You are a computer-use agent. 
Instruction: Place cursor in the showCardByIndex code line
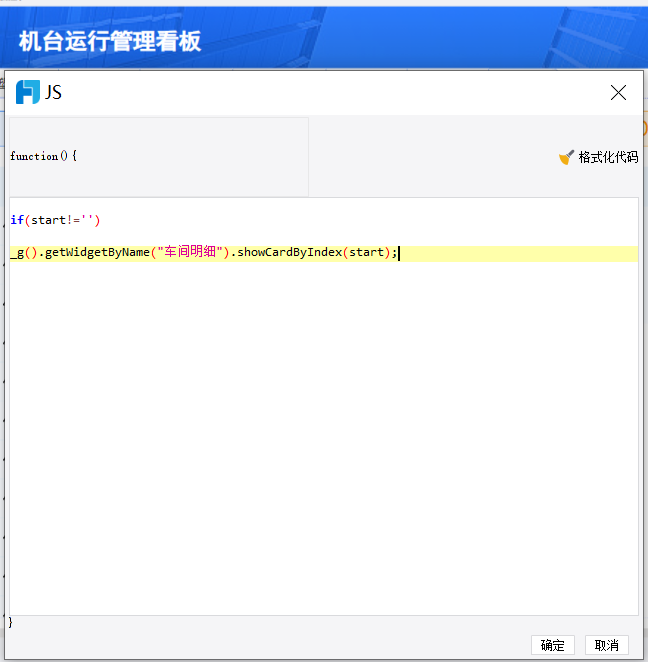[324, 253]
